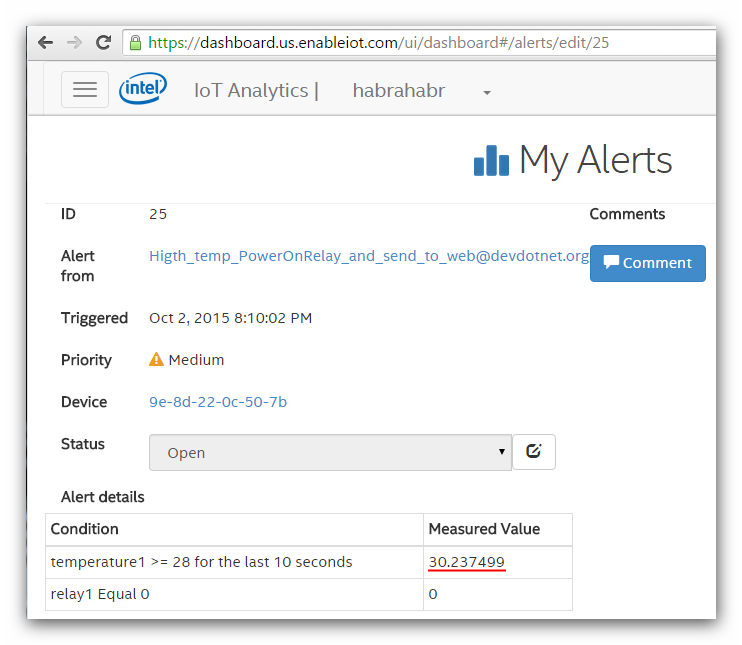Click the Medium priority text
The image size is (742, 645).
click(196, 360)
